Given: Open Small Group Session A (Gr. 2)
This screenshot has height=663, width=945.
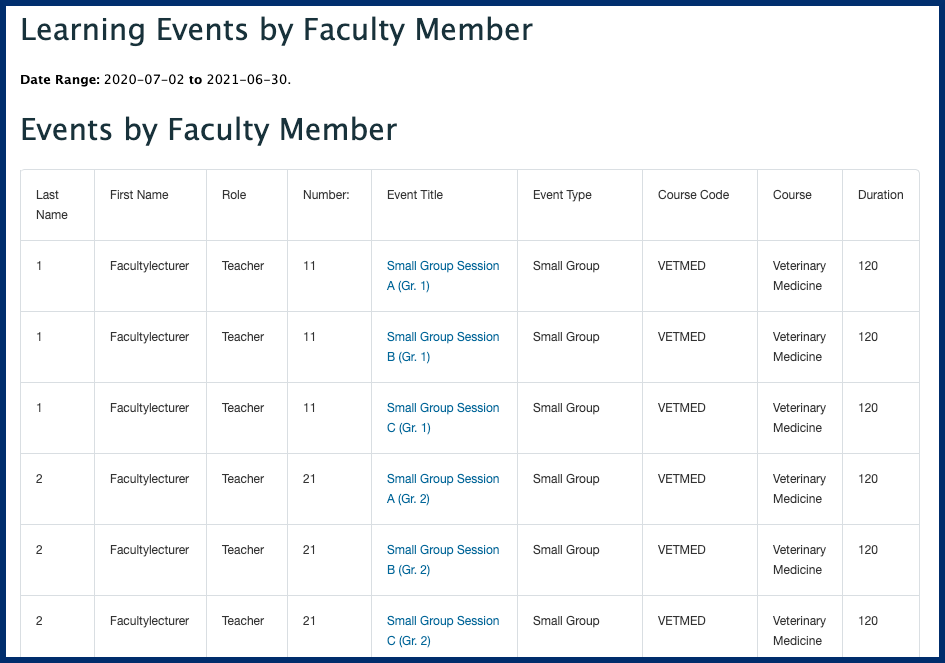Looking at the screenshot, I should point(443,489).
